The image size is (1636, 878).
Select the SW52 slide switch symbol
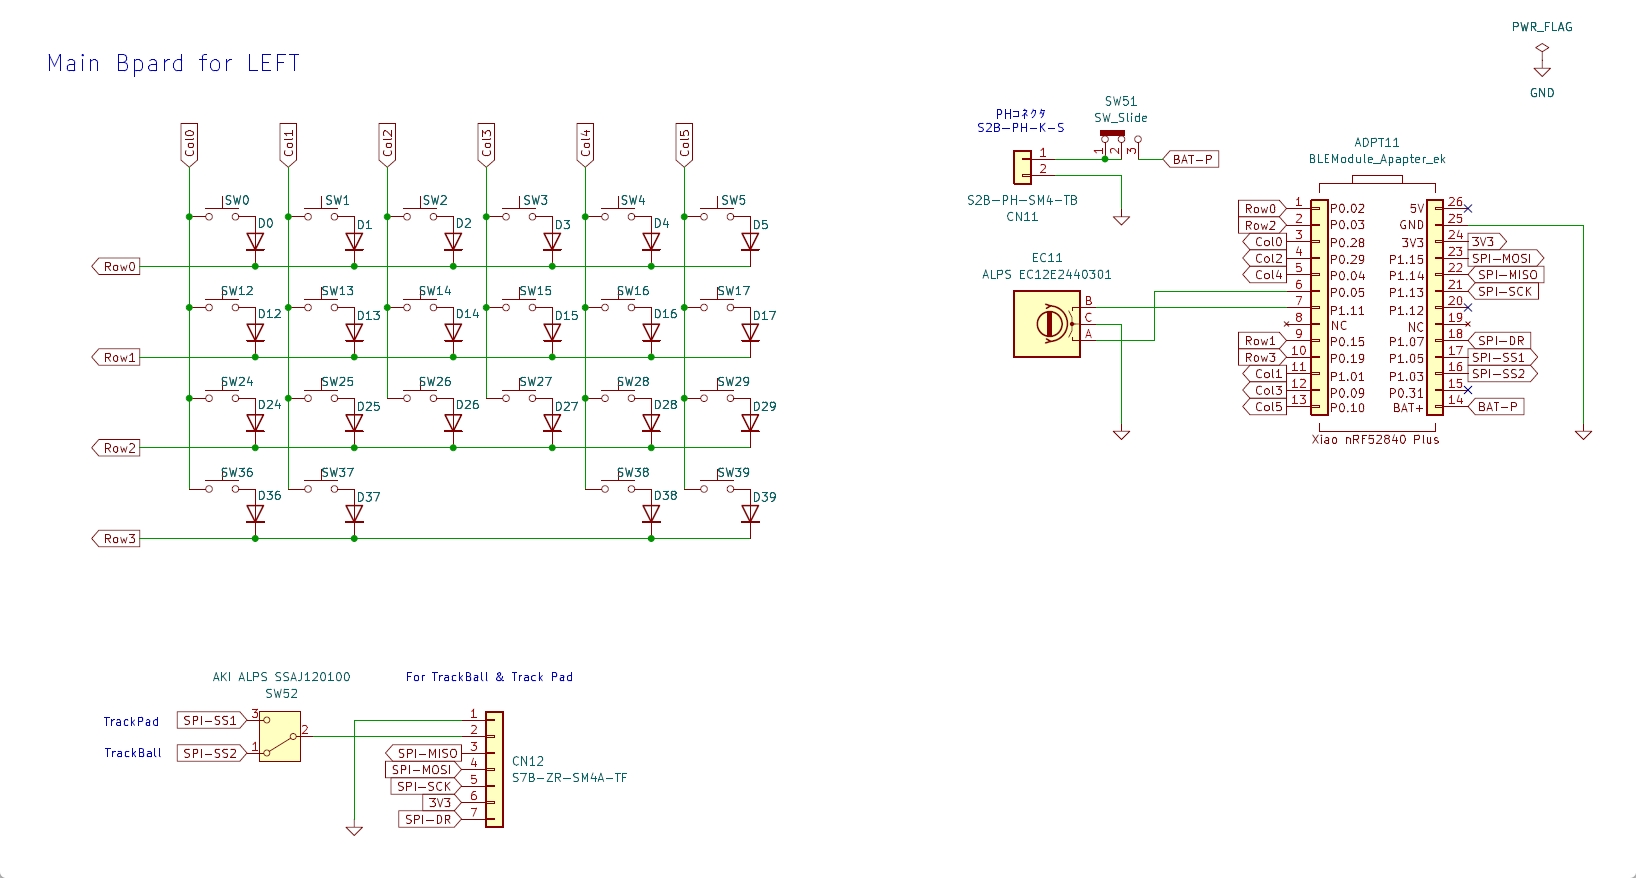coord(280,737)
